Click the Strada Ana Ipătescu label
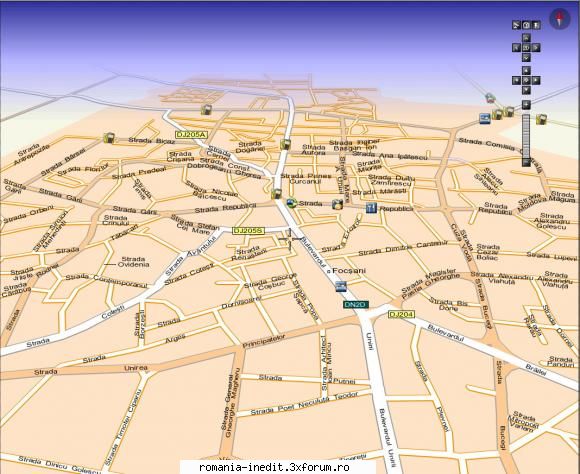The width and height of the screenshot is (580, 474). 390,155
